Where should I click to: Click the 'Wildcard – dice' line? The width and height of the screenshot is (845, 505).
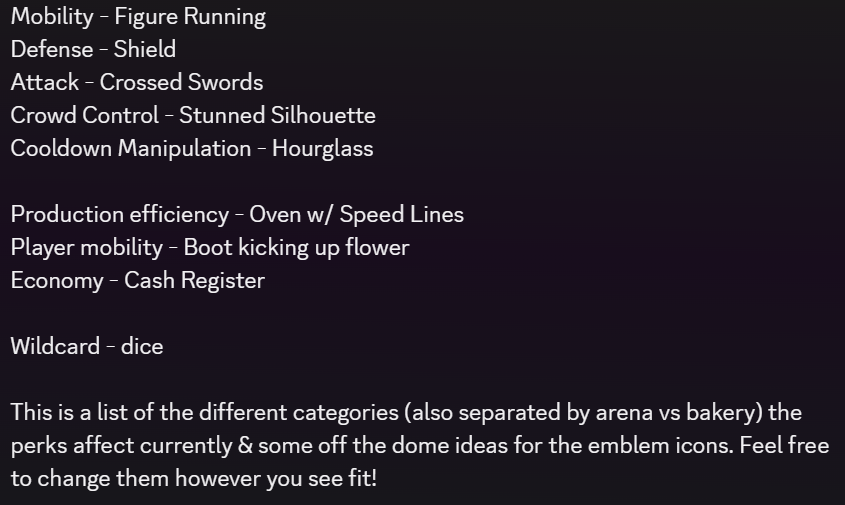point(87,347)
